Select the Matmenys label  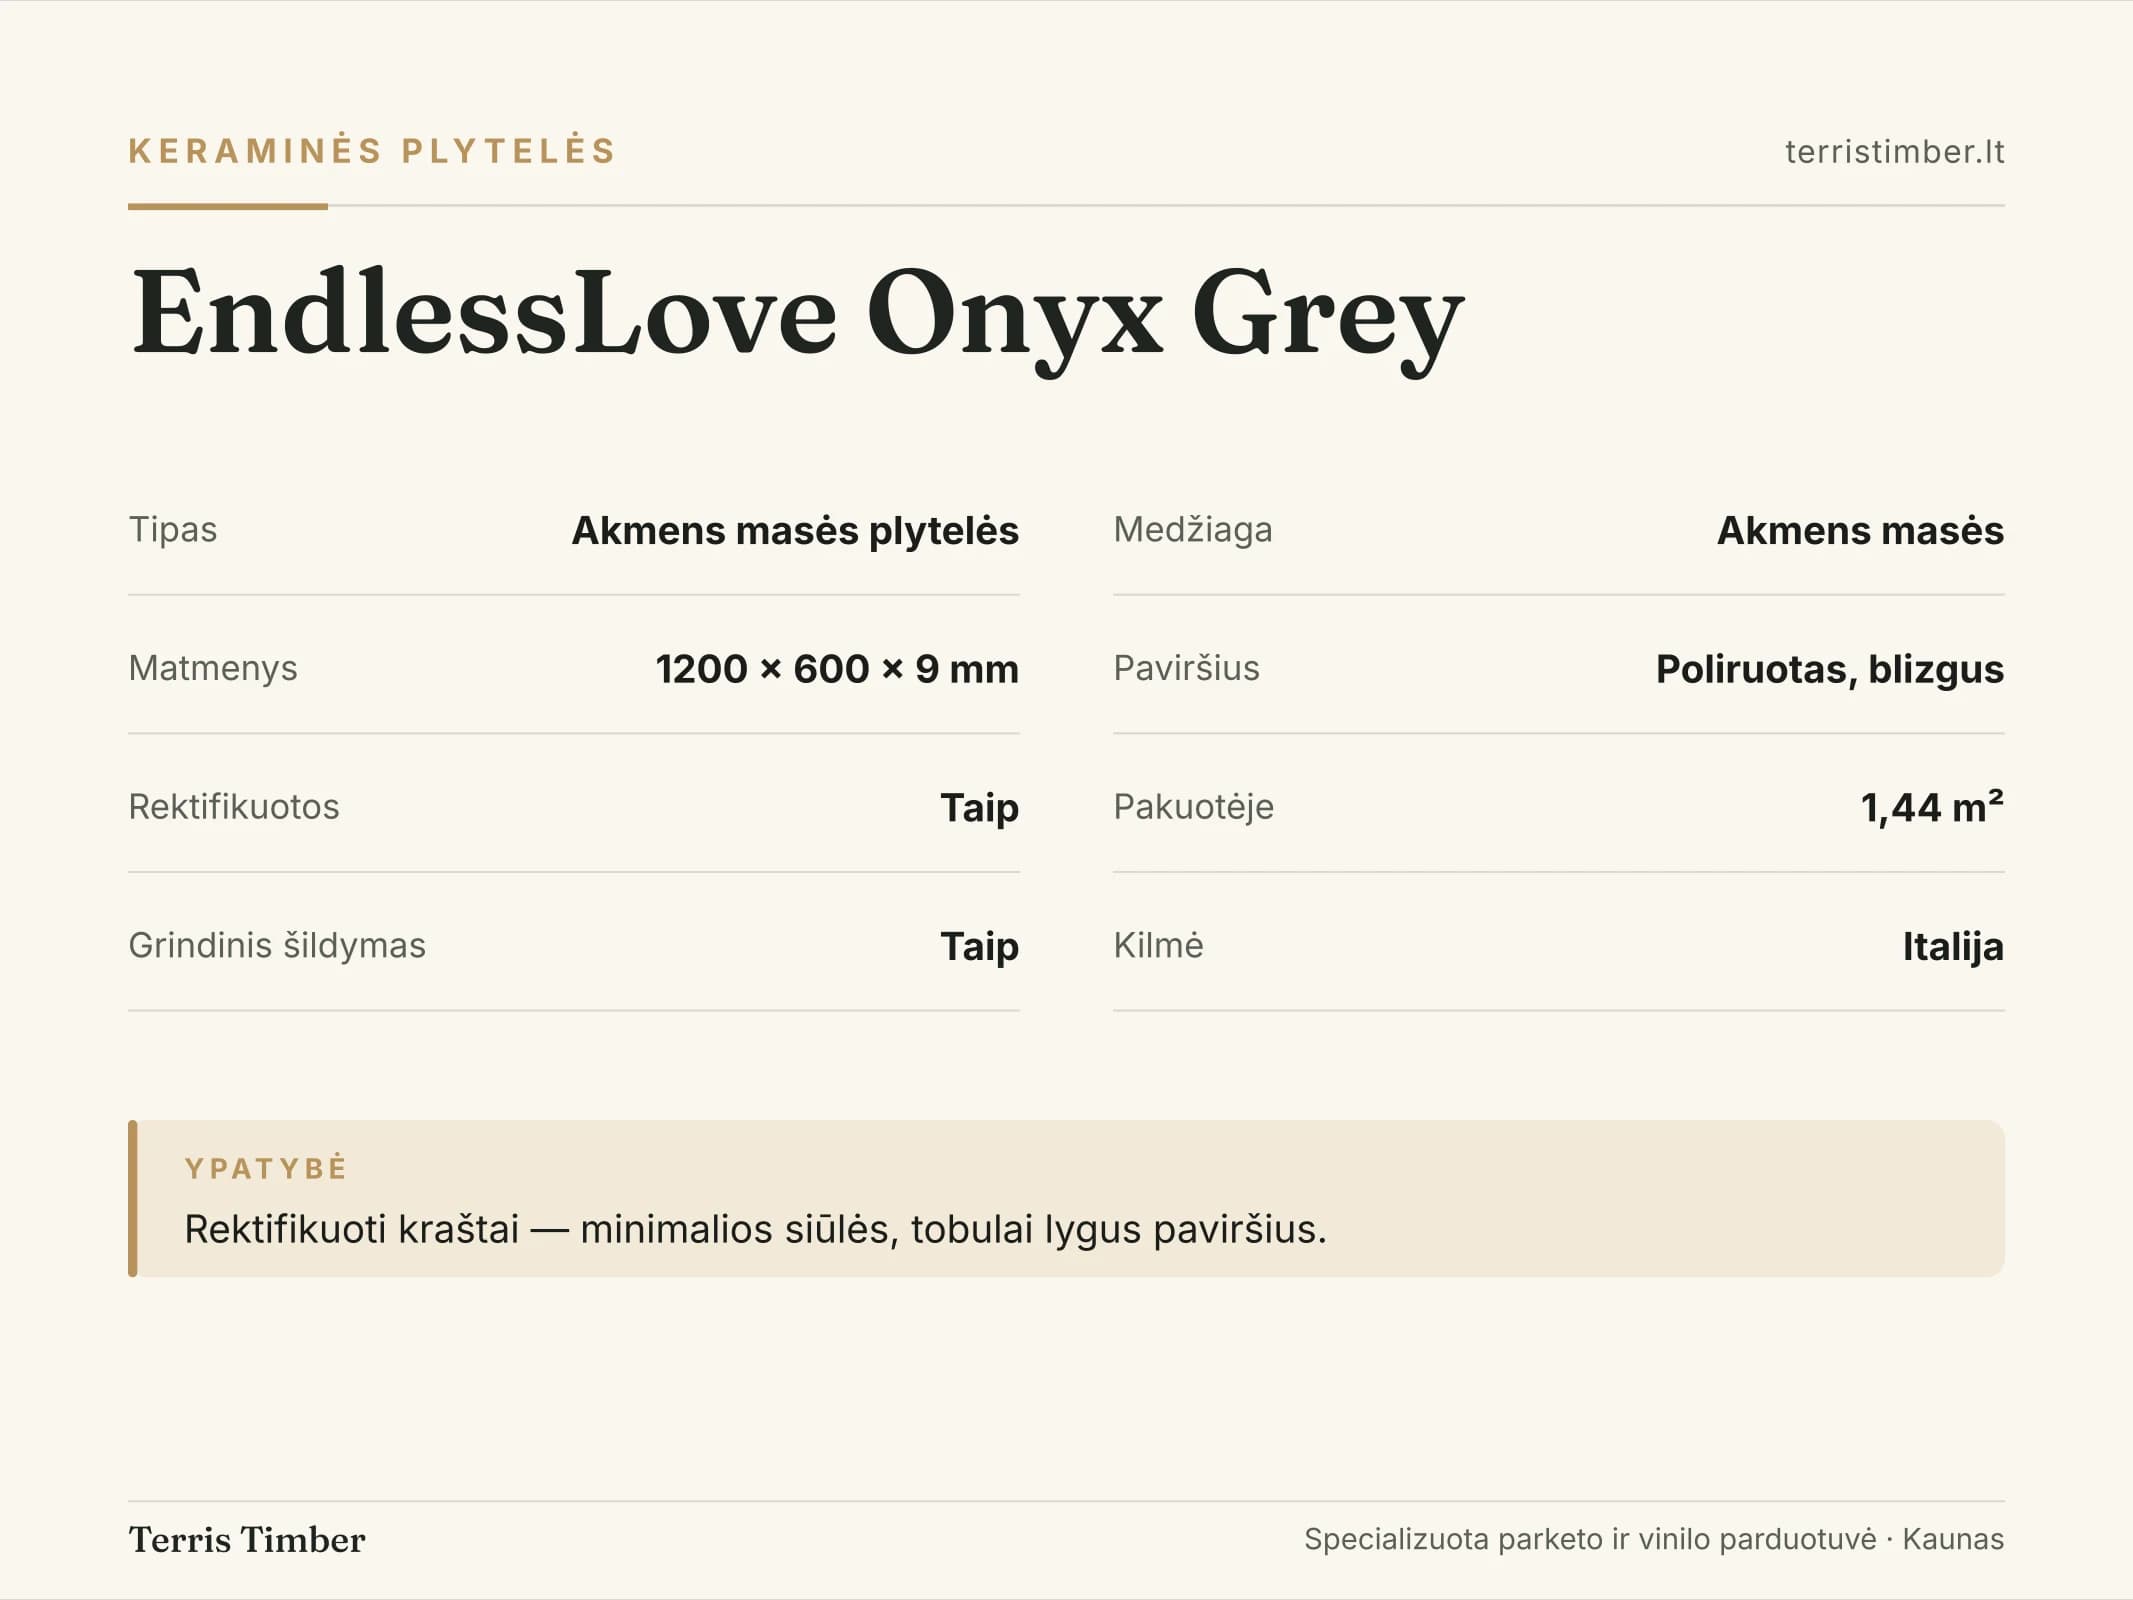click(x=213, y=668)
